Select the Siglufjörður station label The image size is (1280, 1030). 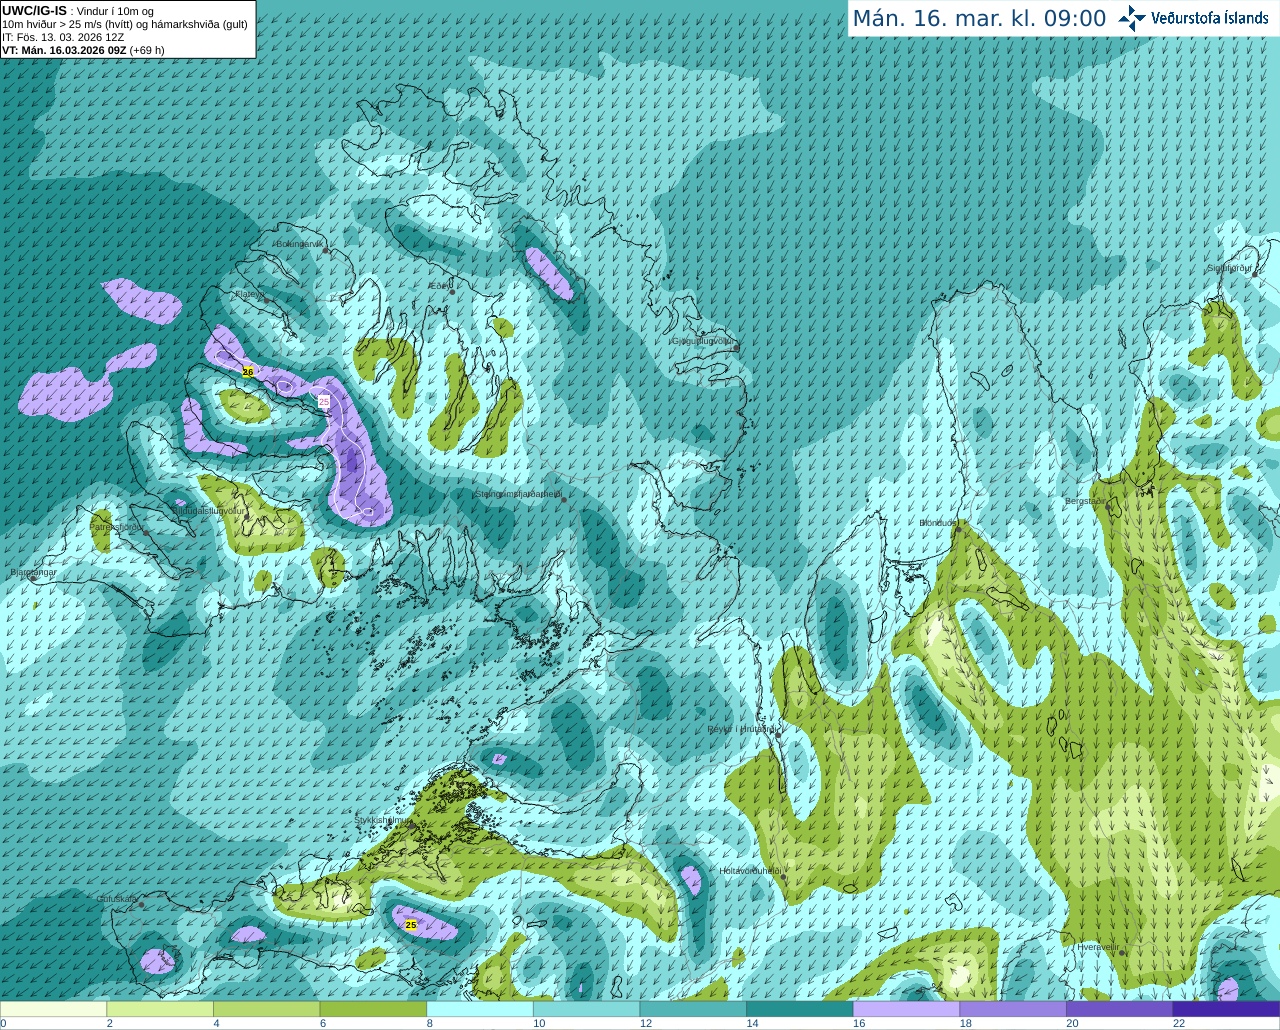pos(1230,268)
